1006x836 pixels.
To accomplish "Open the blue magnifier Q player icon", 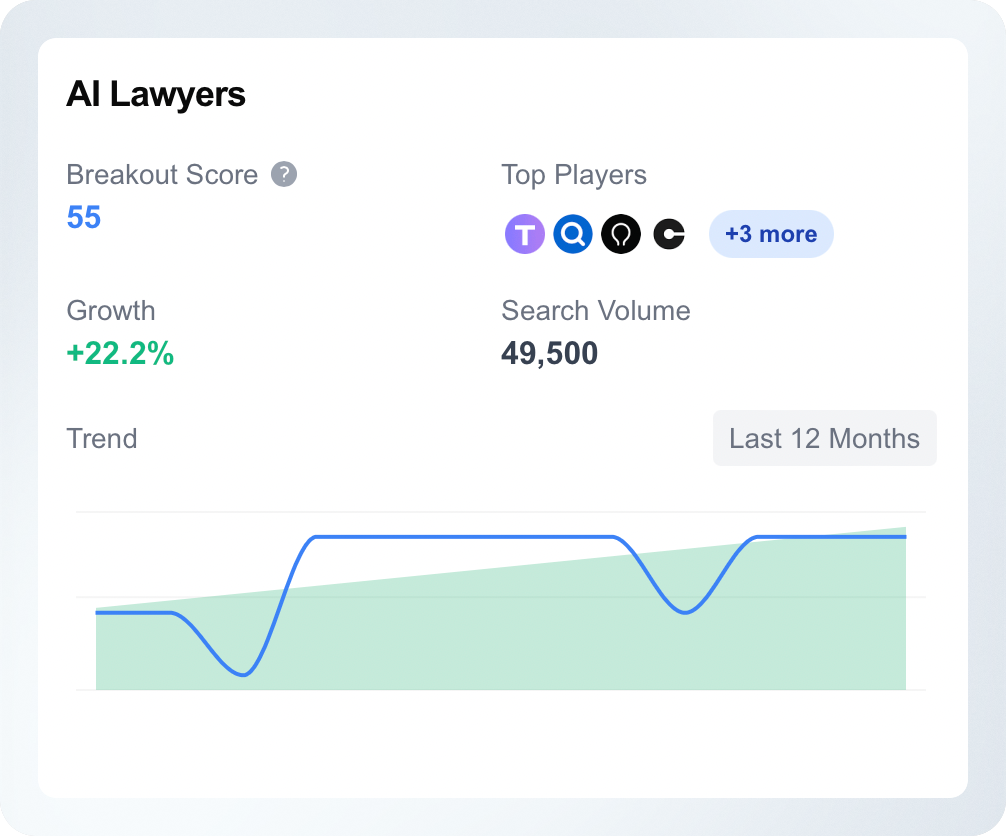I will (573, 234).
